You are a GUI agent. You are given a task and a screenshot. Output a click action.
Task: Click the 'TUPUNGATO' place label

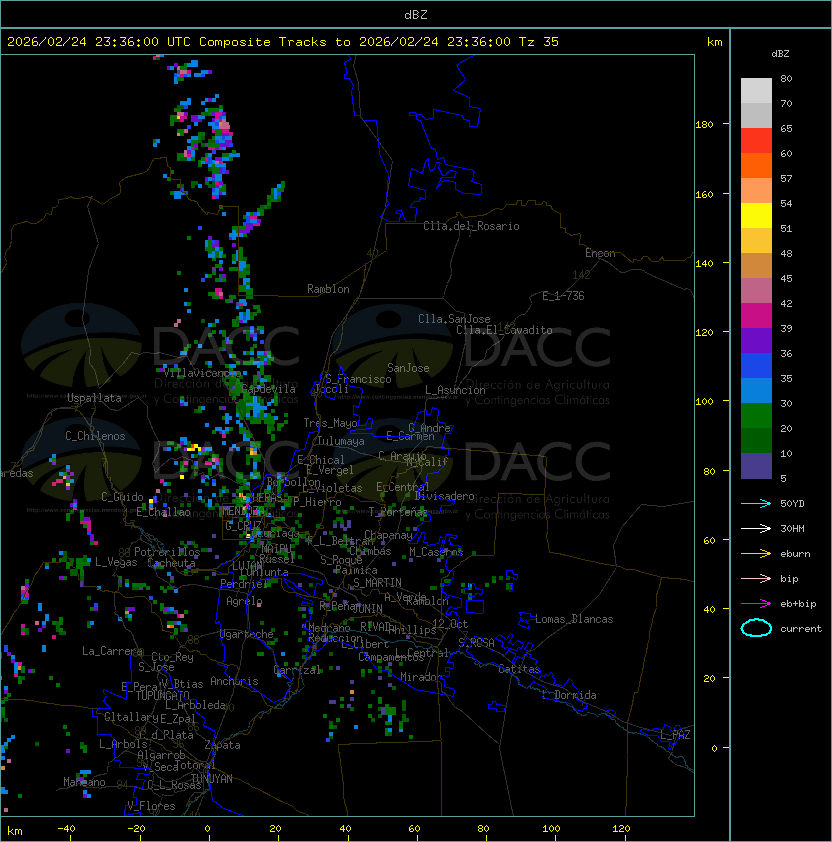point(162,696)
